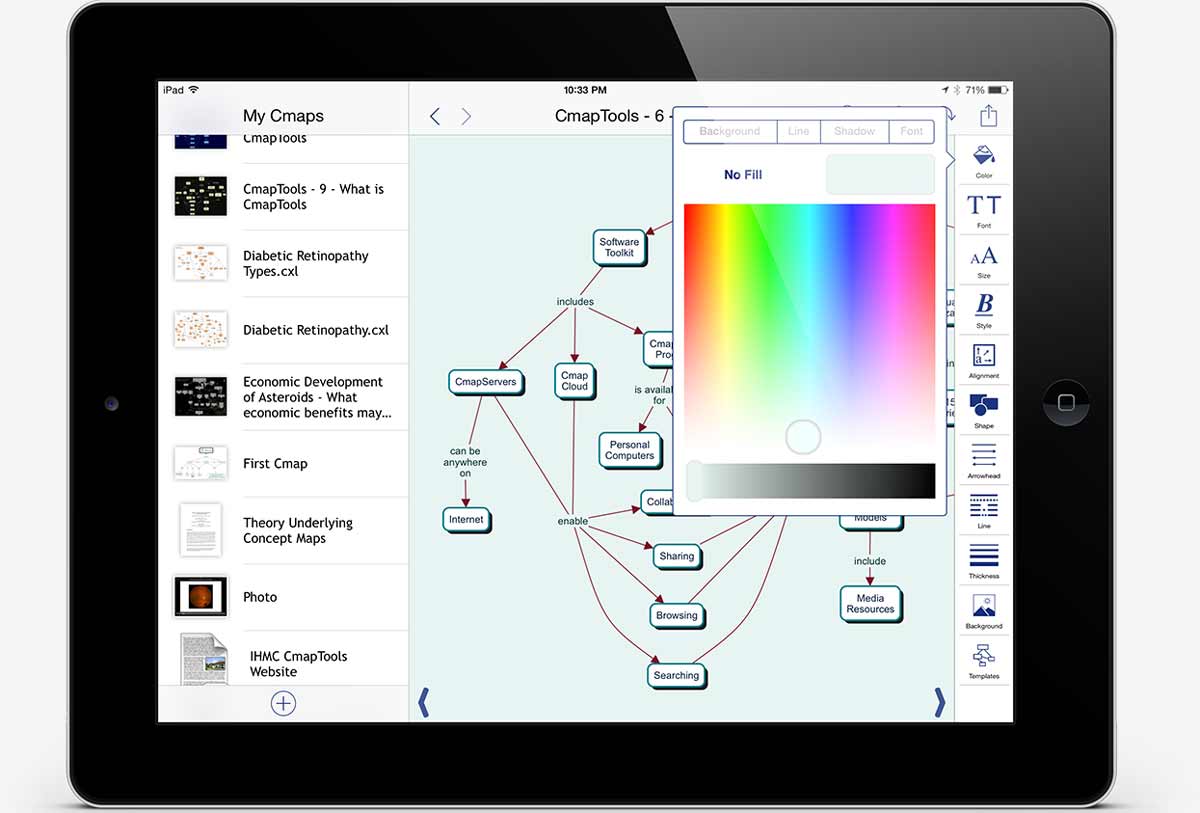Add a new Cmap with plus button
Image resolution: width=1200 pixels, height=813 pixels.
tap(283, 704)
